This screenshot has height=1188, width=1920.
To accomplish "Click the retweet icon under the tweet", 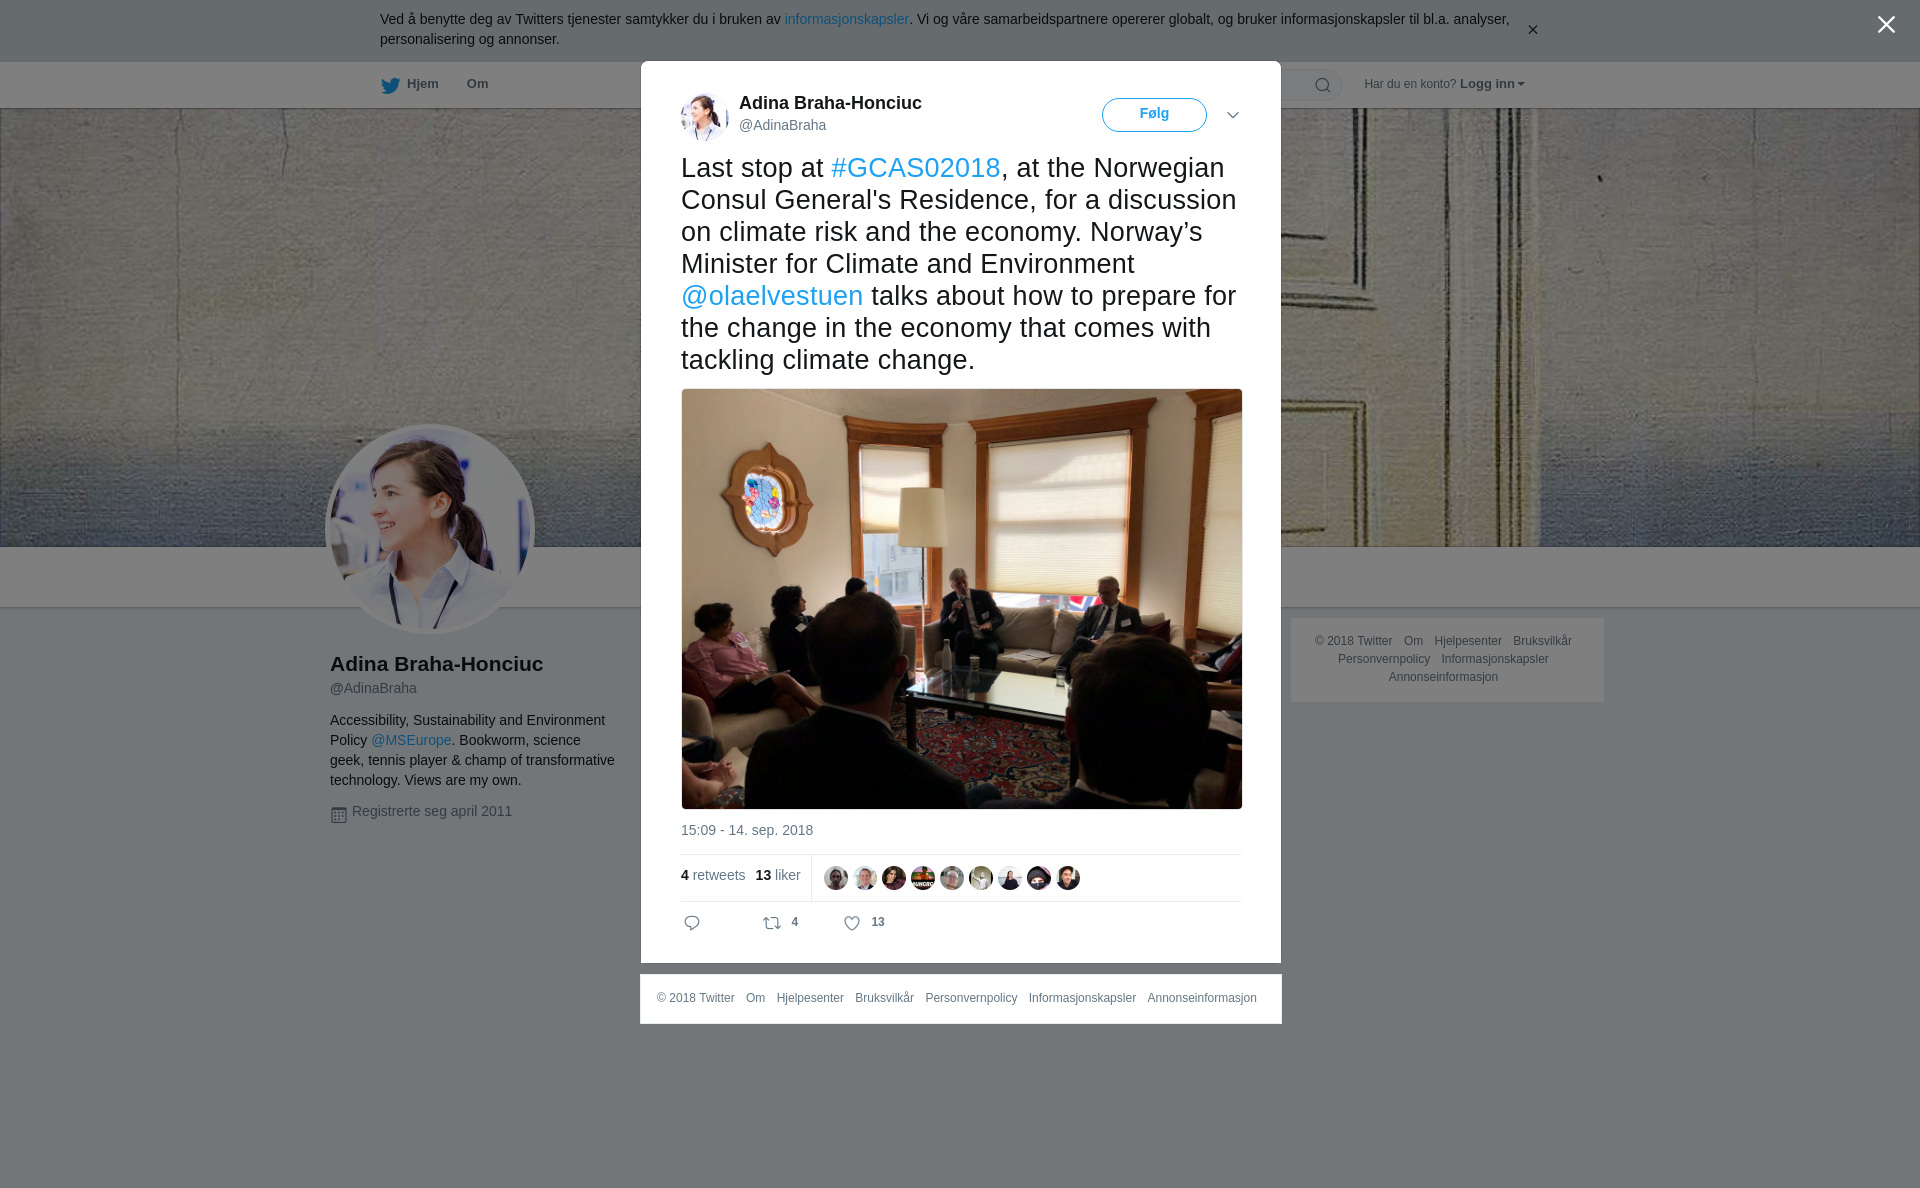I will coord(772,923).
